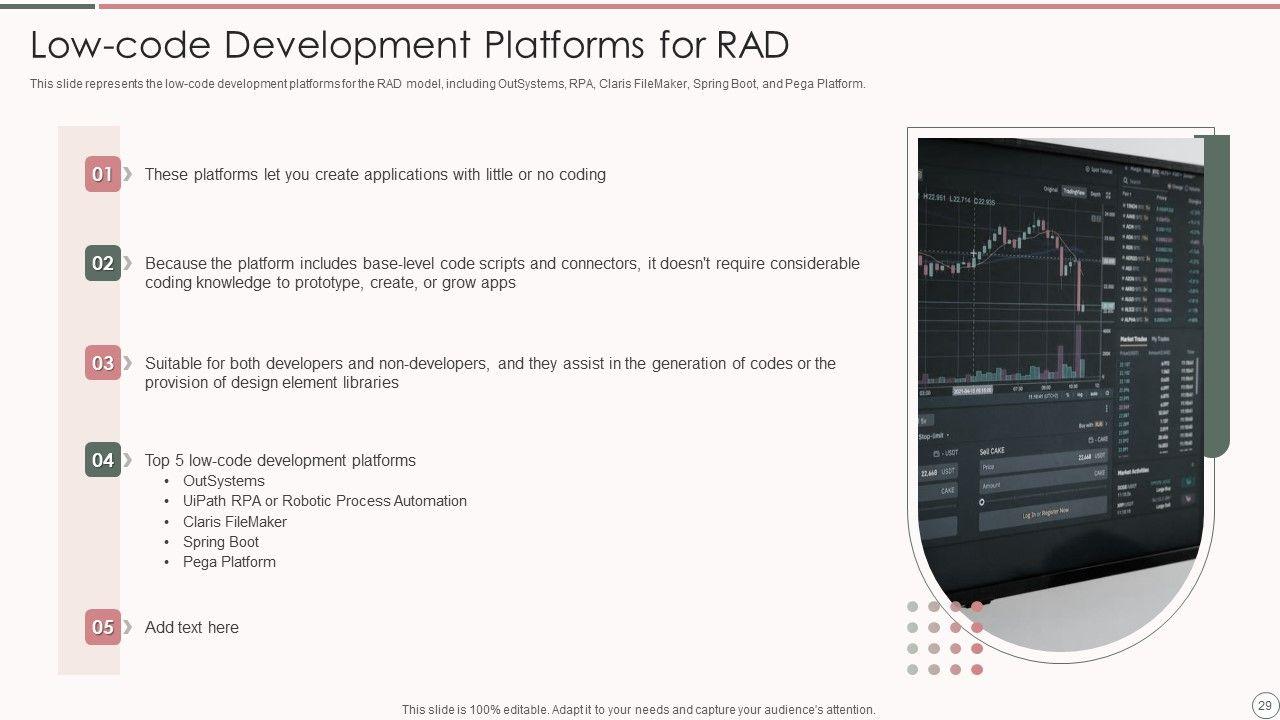Image resolution: width=1280 pixels, height=720 pixels.
Task: Select the decorative dot grid below the image
Action: coord(945,638)
